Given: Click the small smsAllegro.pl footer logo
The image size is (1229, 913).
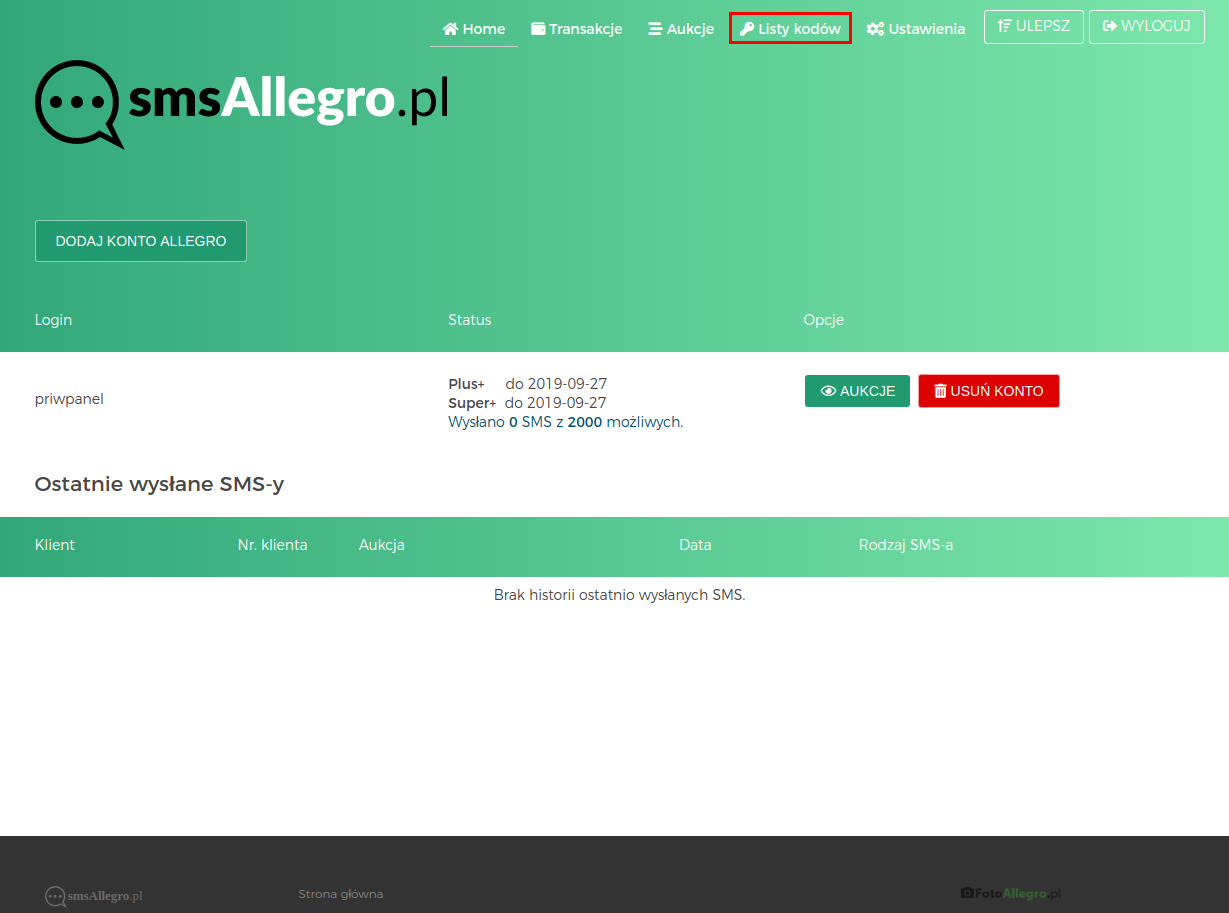Looking at the screenshot, I should [94, 896].
